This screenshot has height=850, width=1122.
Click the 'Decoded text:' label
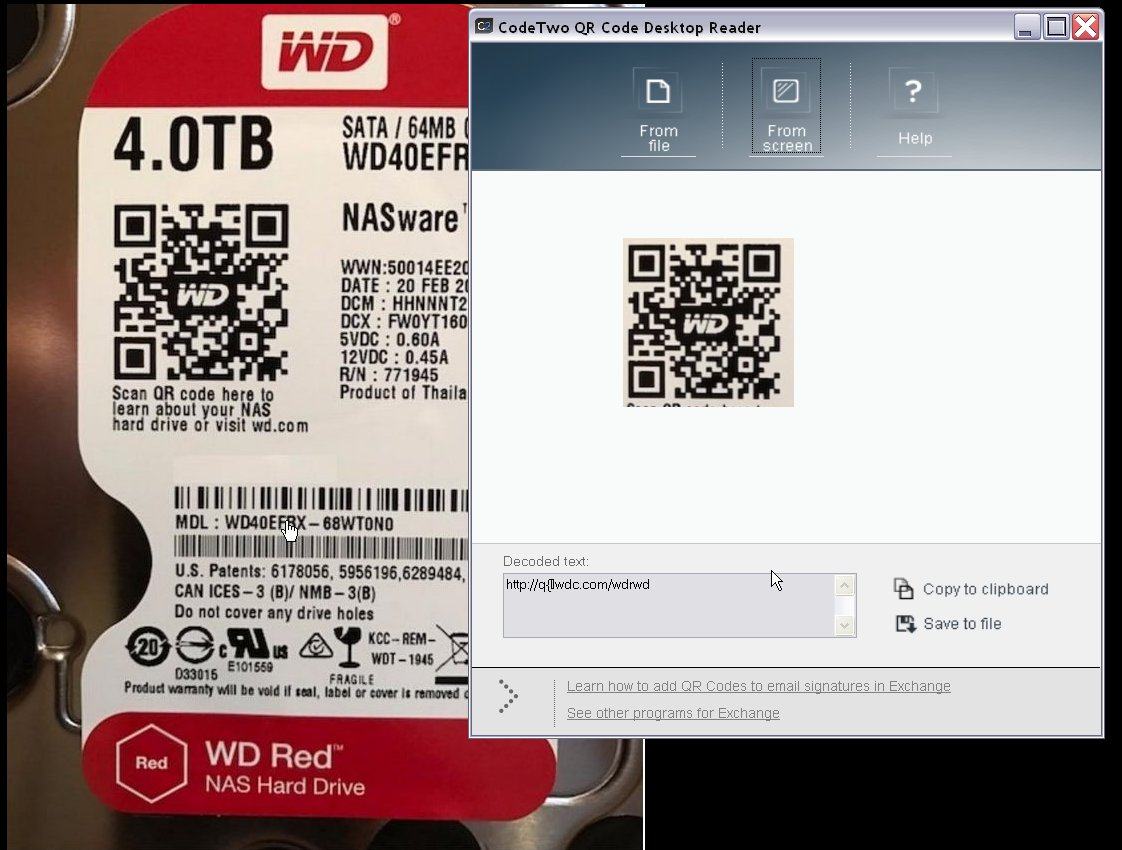[546, 562]
